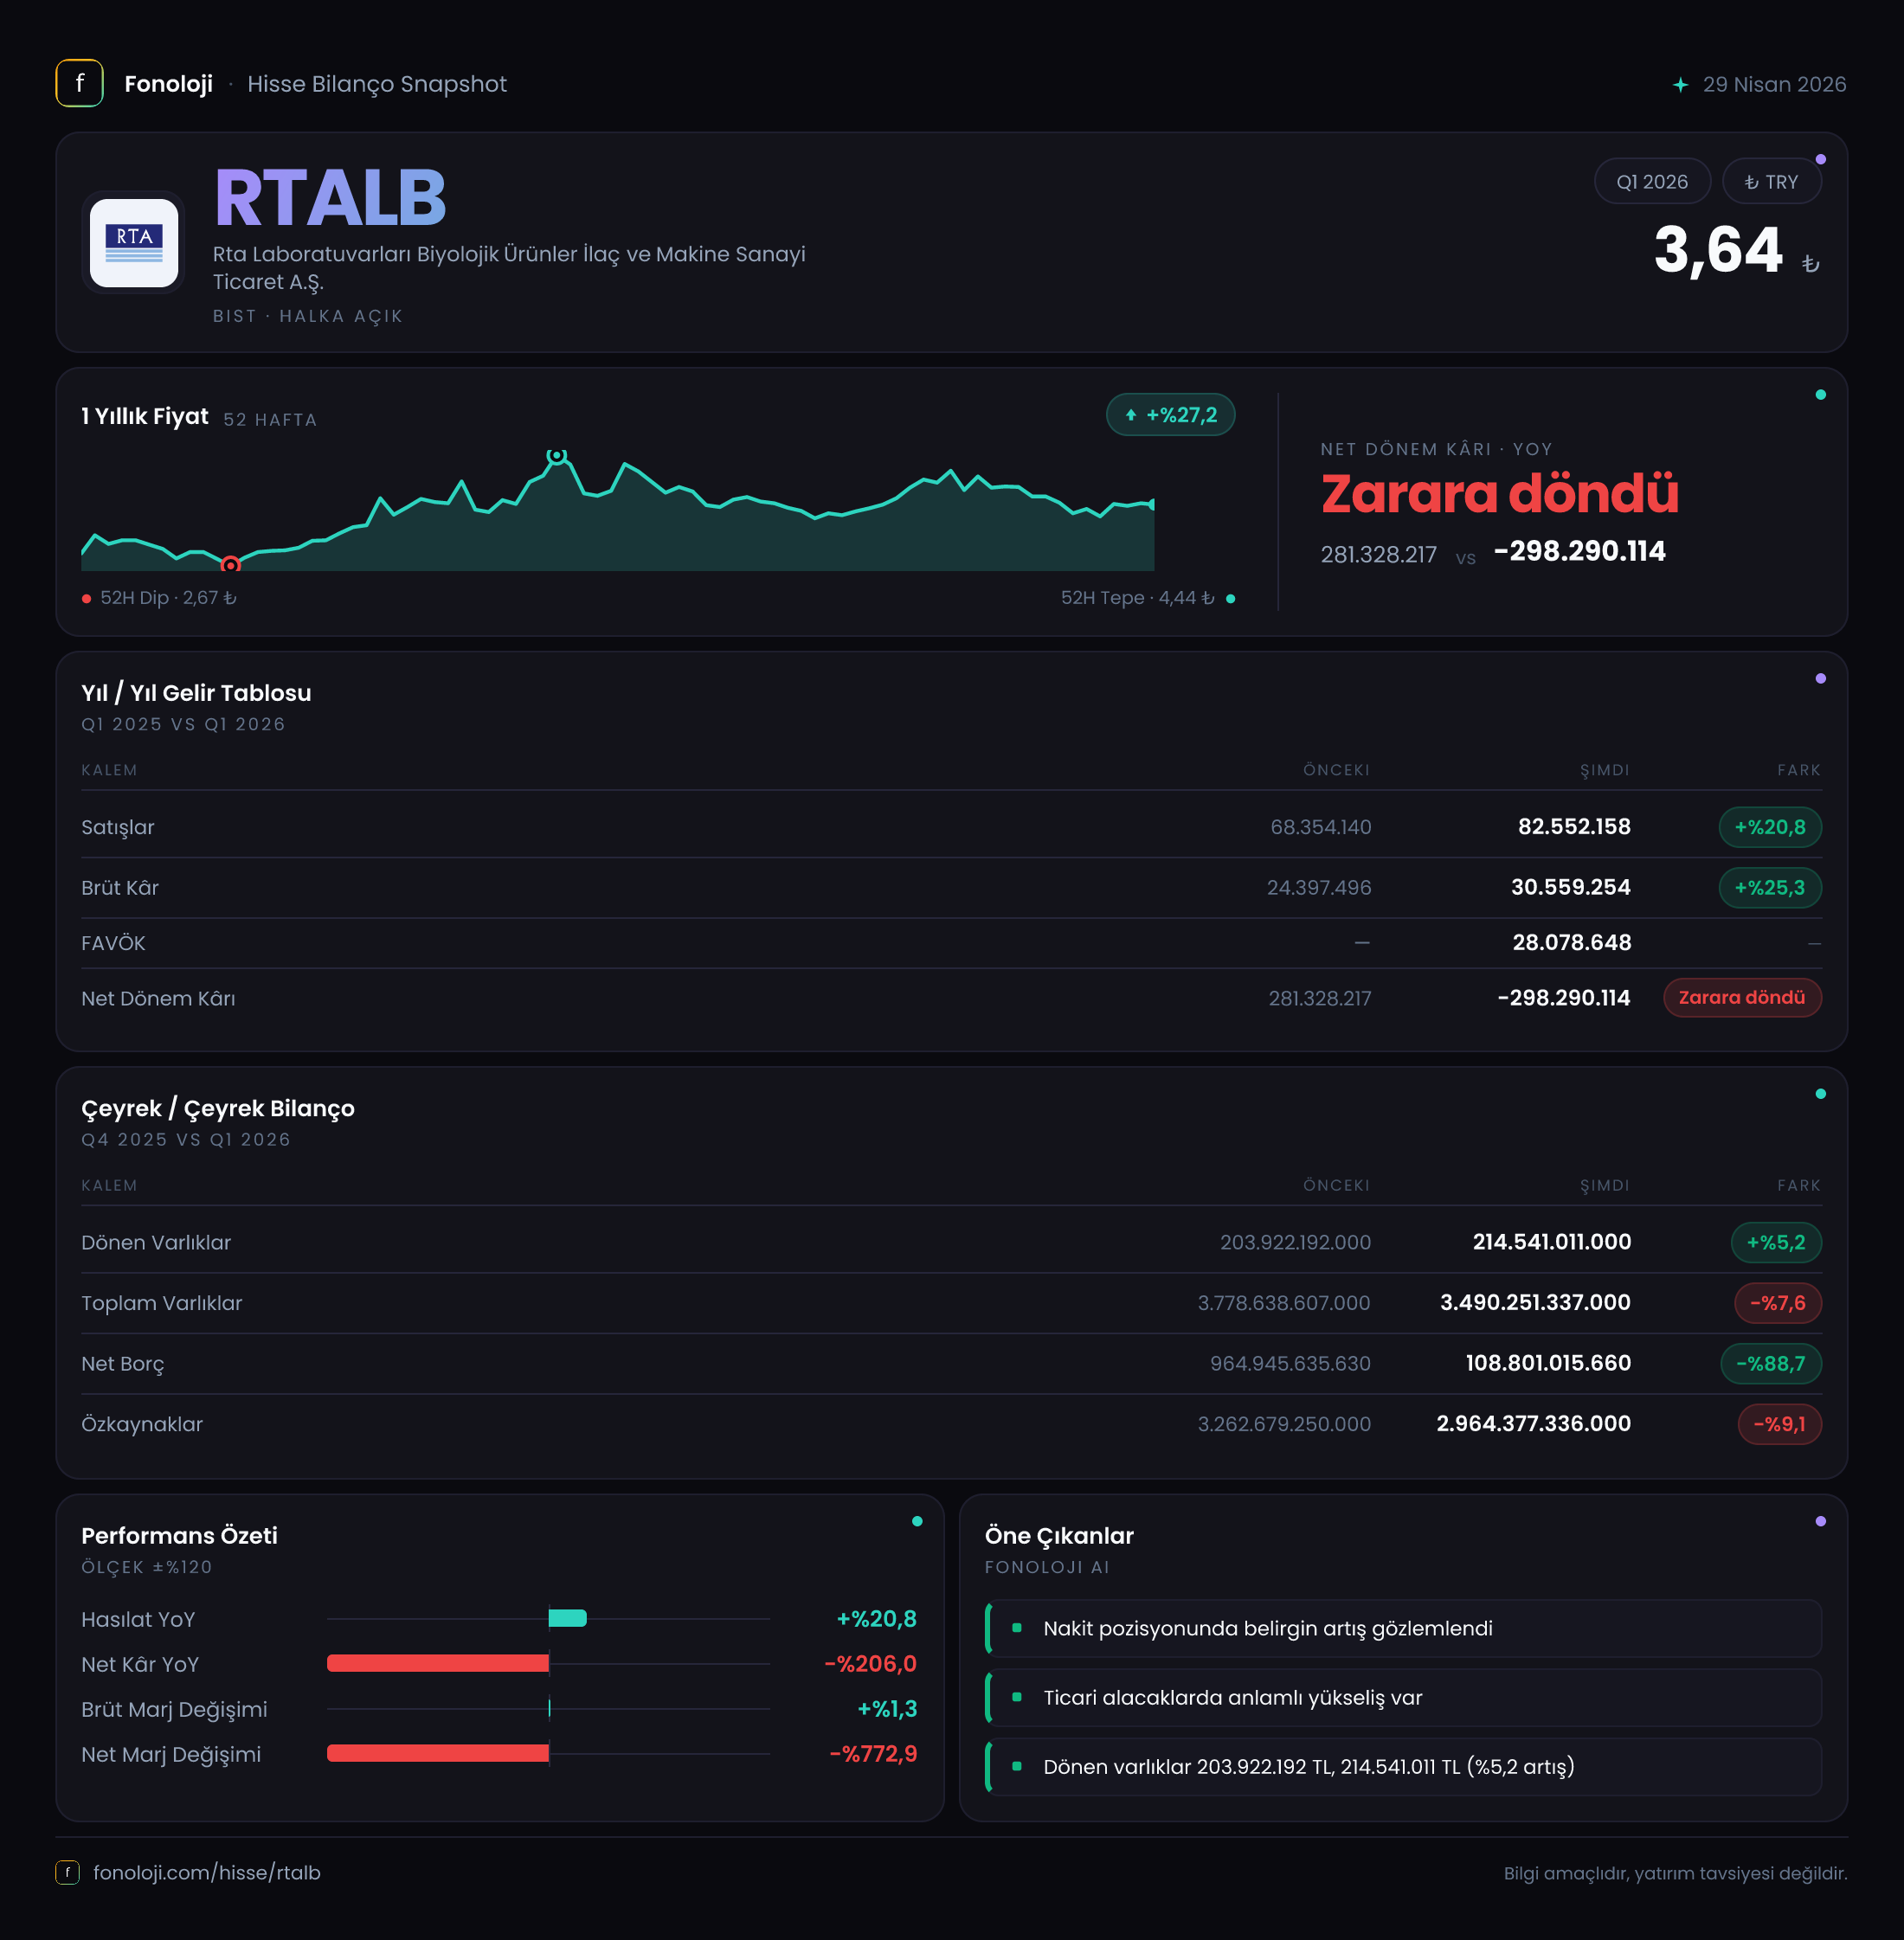The width and height of the screenshot is (1904, 1940).
Task: Click the red Net Marj Değişimi performance bar
Action: pyautogui.click(x=438, y=1753)
